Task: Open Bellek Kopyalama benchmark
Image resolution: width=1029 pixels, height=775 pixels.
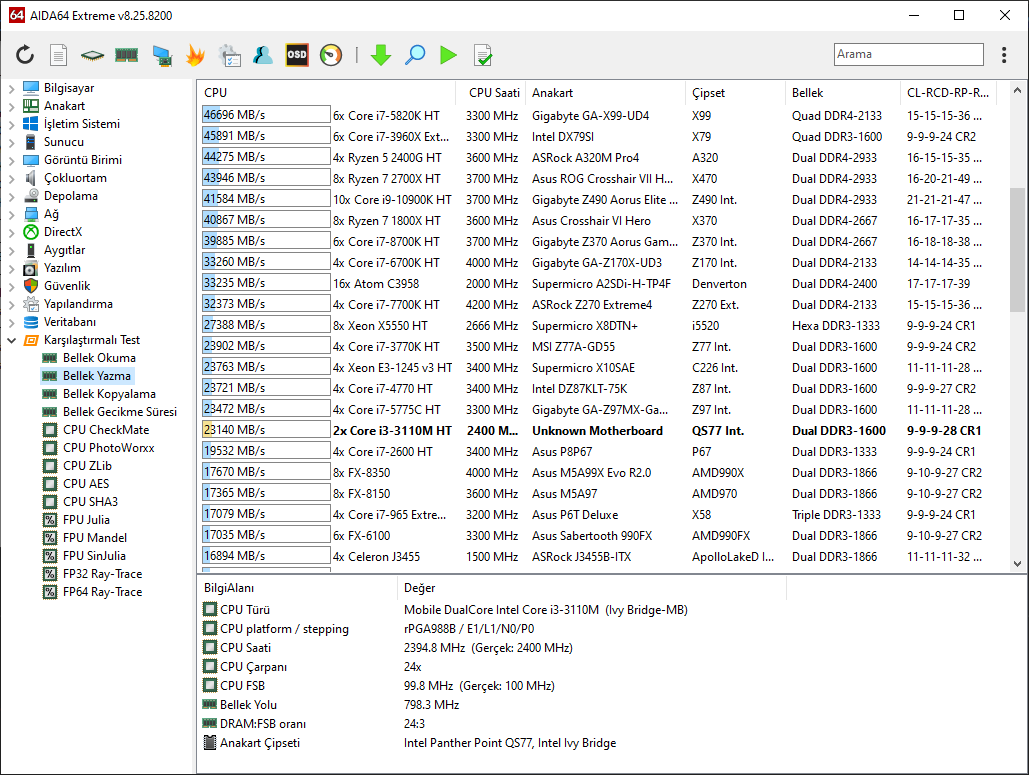Action: (109, 394)
